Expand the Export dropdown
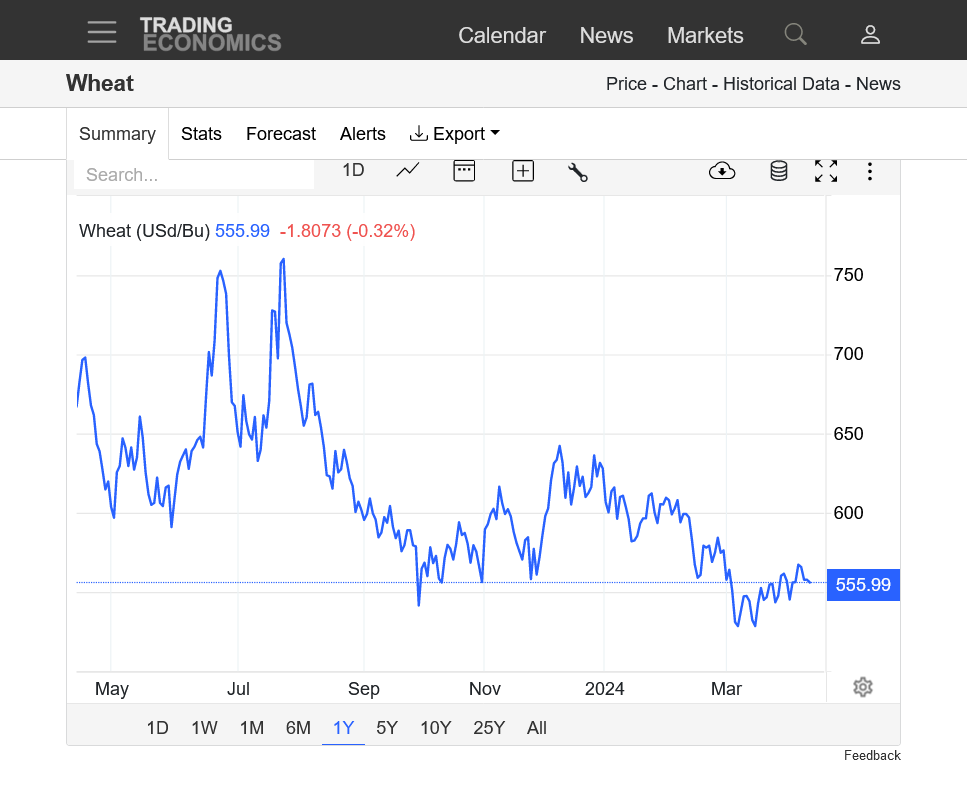 click(455, 134)
